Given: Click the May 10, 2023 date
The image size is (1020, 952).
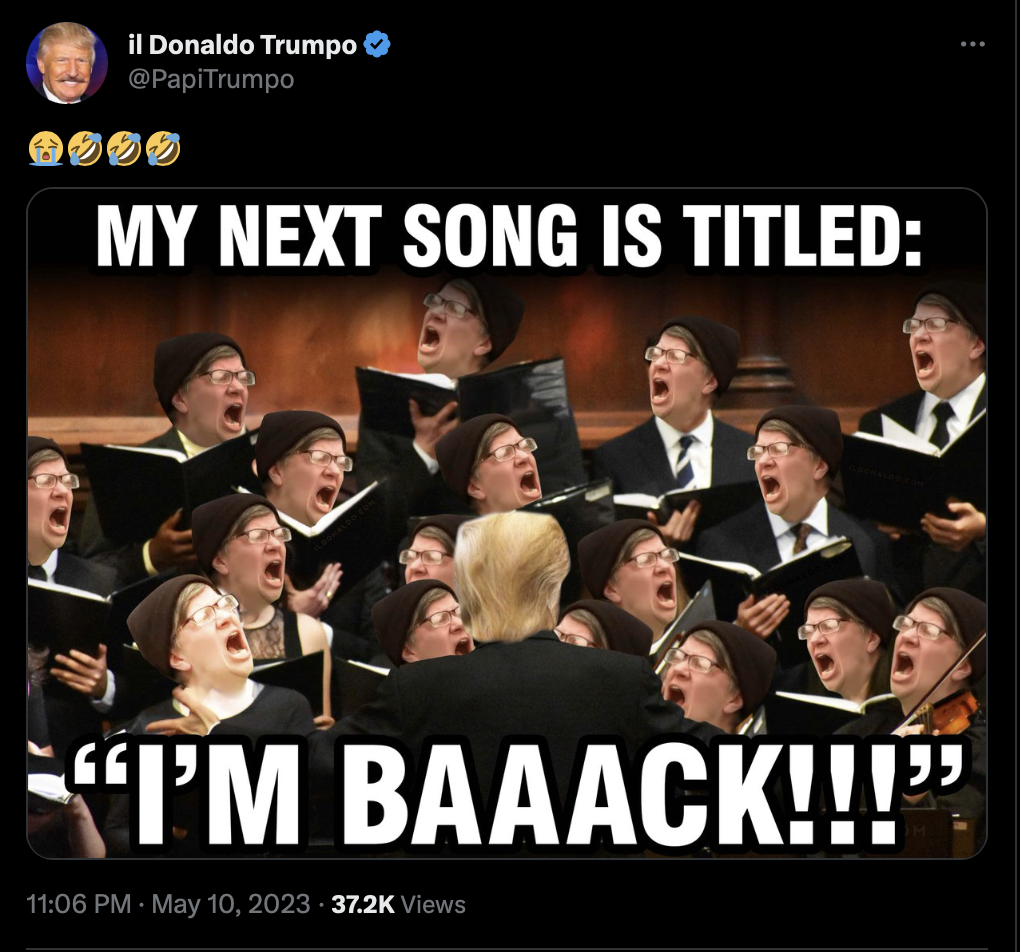Looking at the screenshot, I should (231, 904).
